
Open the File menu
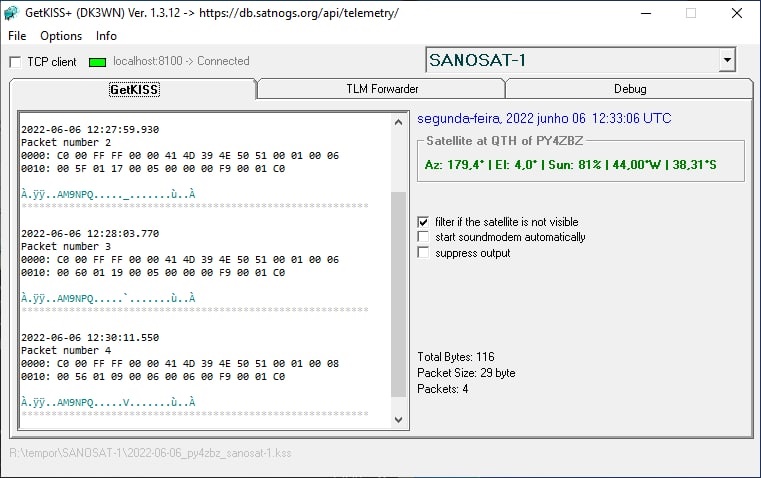pyautogui.click(x=17, y=36)
